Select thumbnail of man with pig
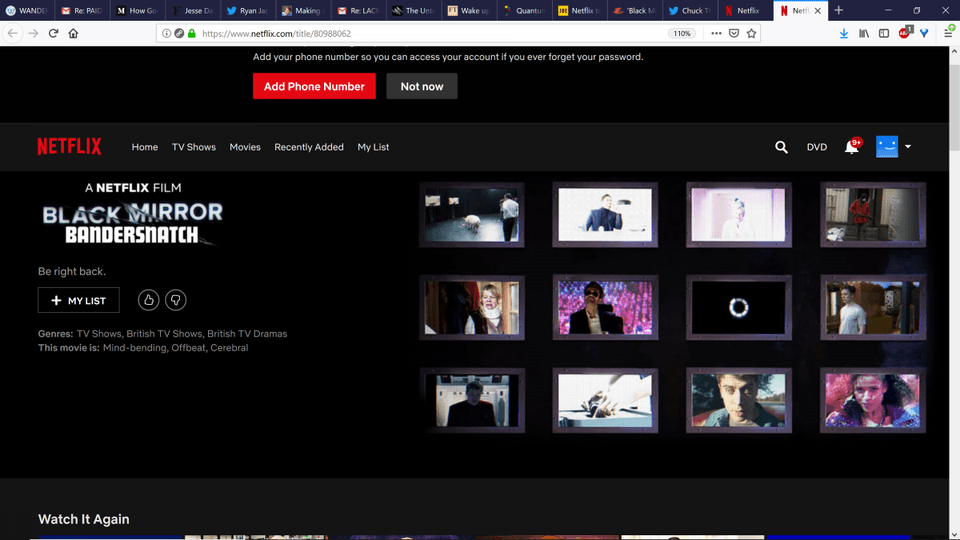Image resolution: width=960 pixels, height=540 pixels. (x=471, y=215)
